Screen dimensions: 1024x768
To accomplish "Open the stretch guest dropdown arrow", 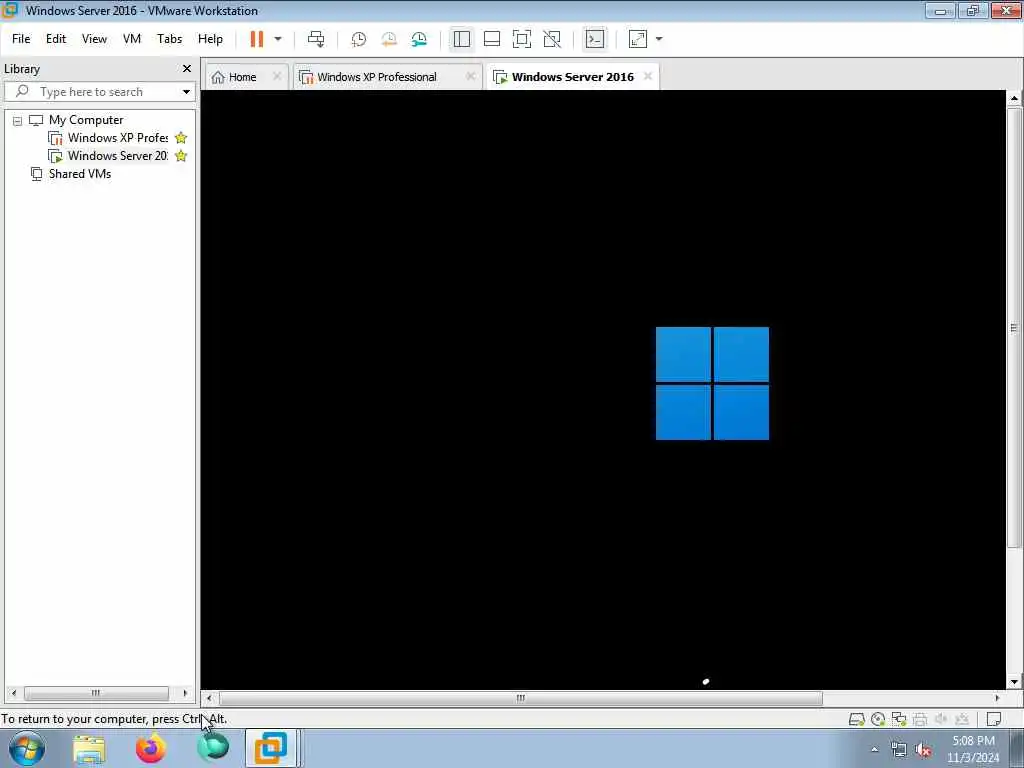I will tap(659, 39).
